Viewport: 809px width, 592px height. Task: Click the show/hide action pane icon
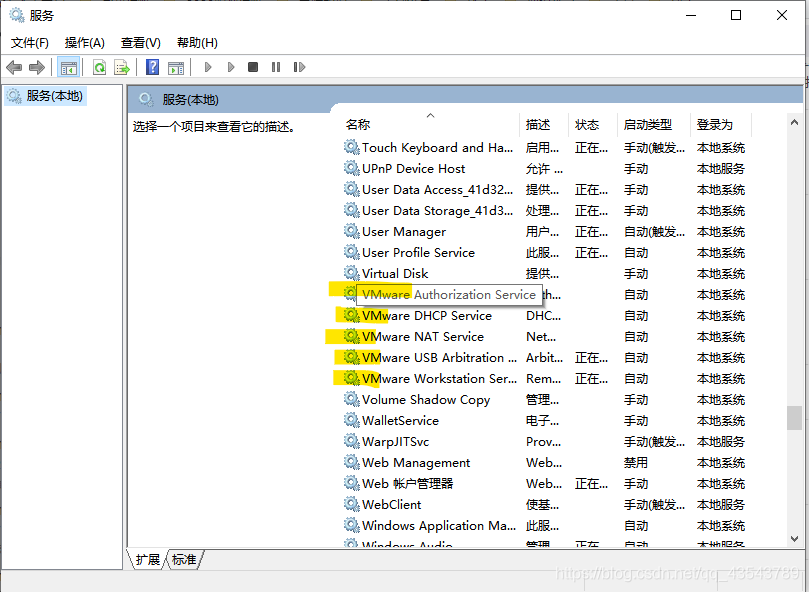(176, 67)
